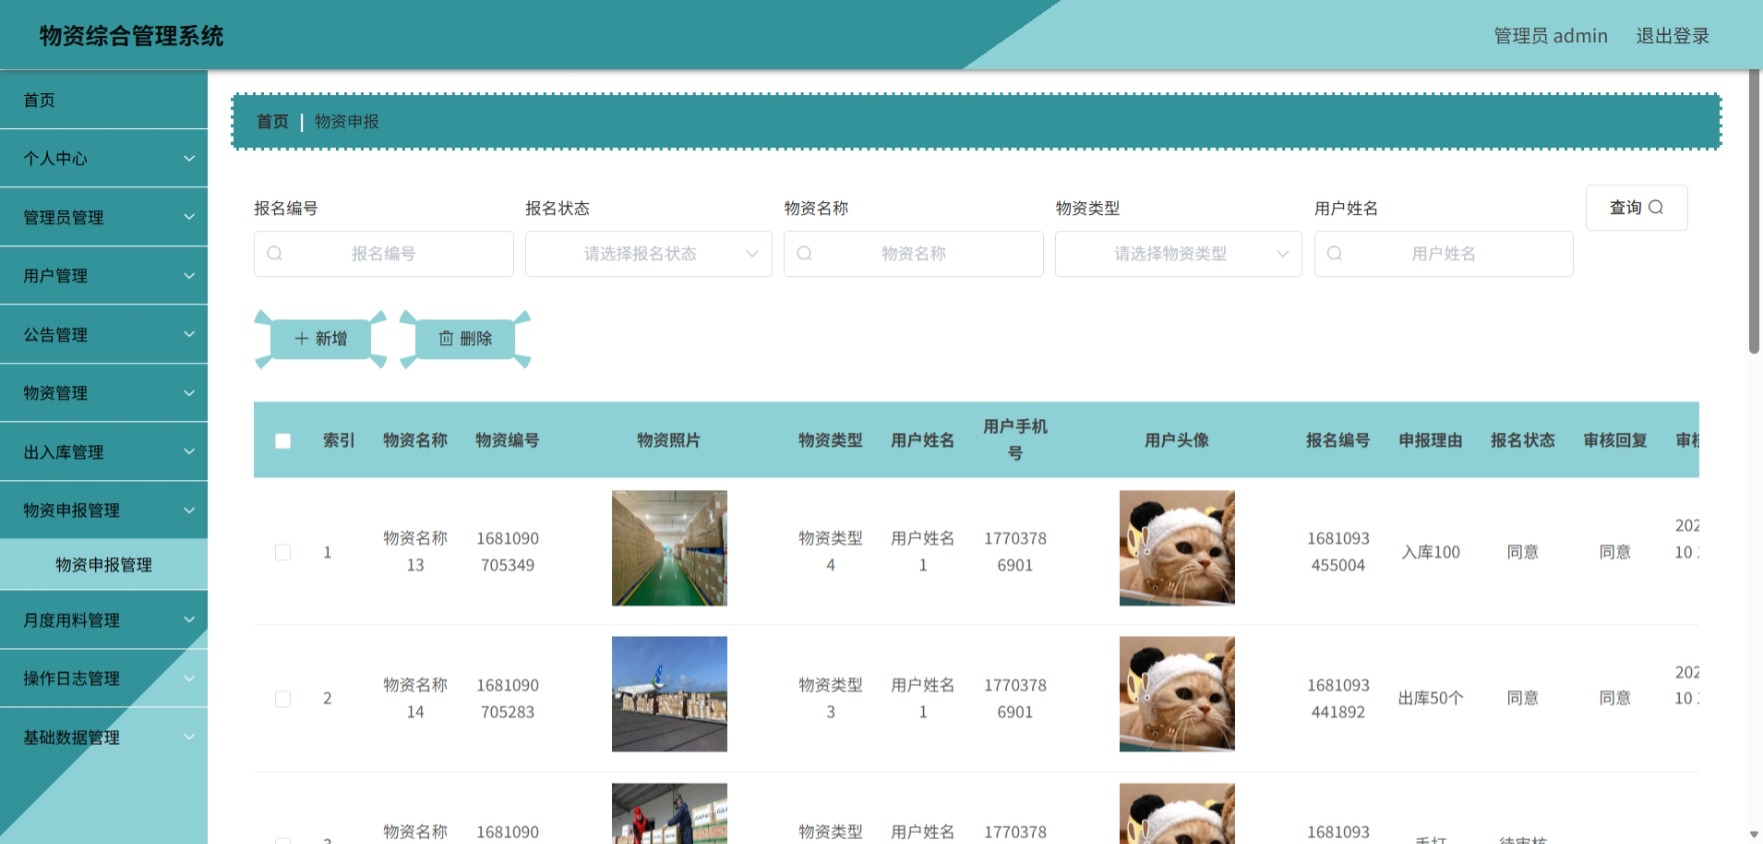Click the vertical page scrollbar
The width and height of the screenshot is (1763, 844).
pyautogui.click(x=1754, y=212)
